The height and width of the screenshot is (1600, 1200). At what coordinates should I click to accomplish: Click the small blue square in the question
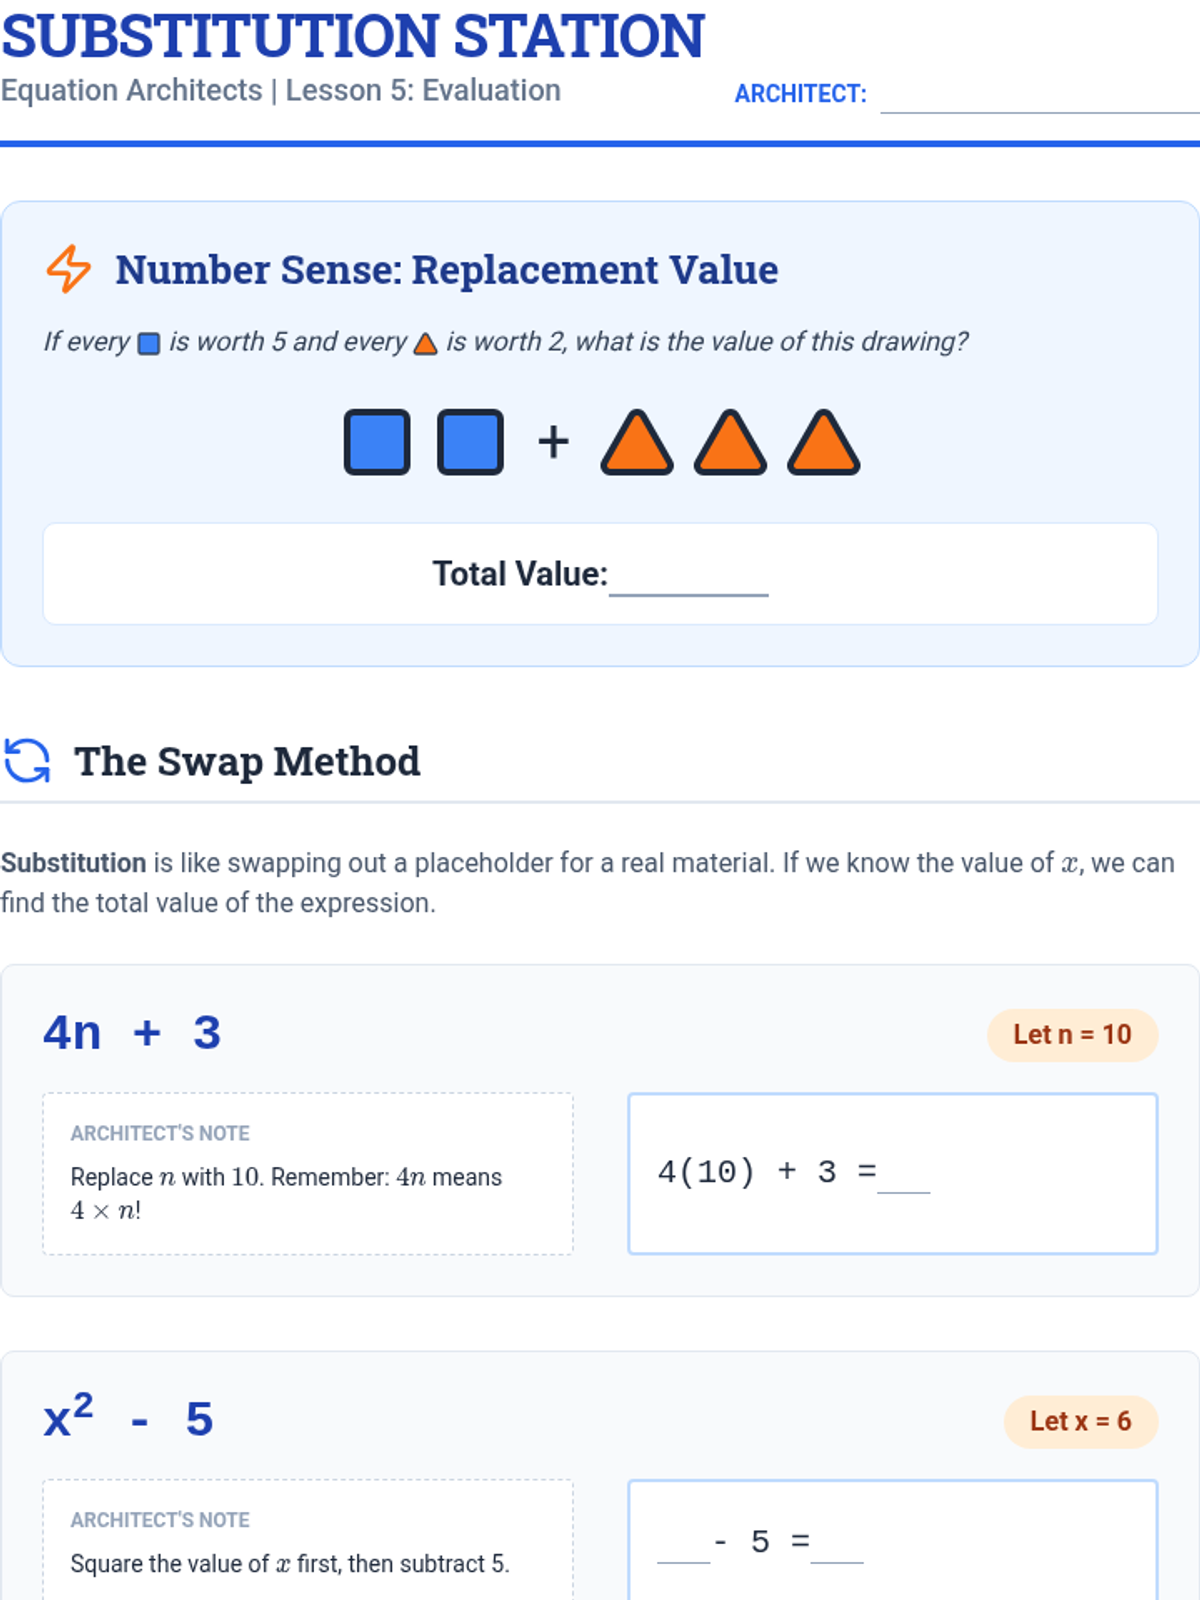[149, 344]
